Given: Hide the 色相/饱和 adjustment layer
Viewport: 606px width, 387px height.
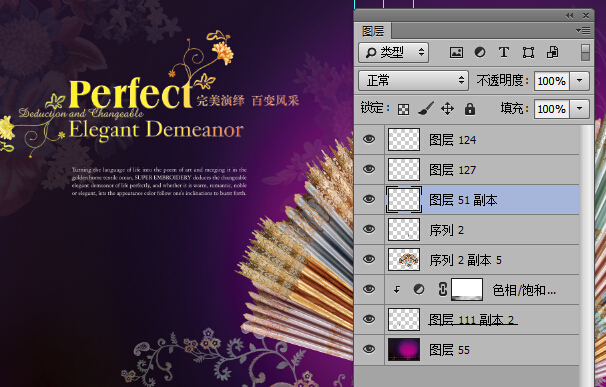Looking at the screenshot, I should (369, 289).
